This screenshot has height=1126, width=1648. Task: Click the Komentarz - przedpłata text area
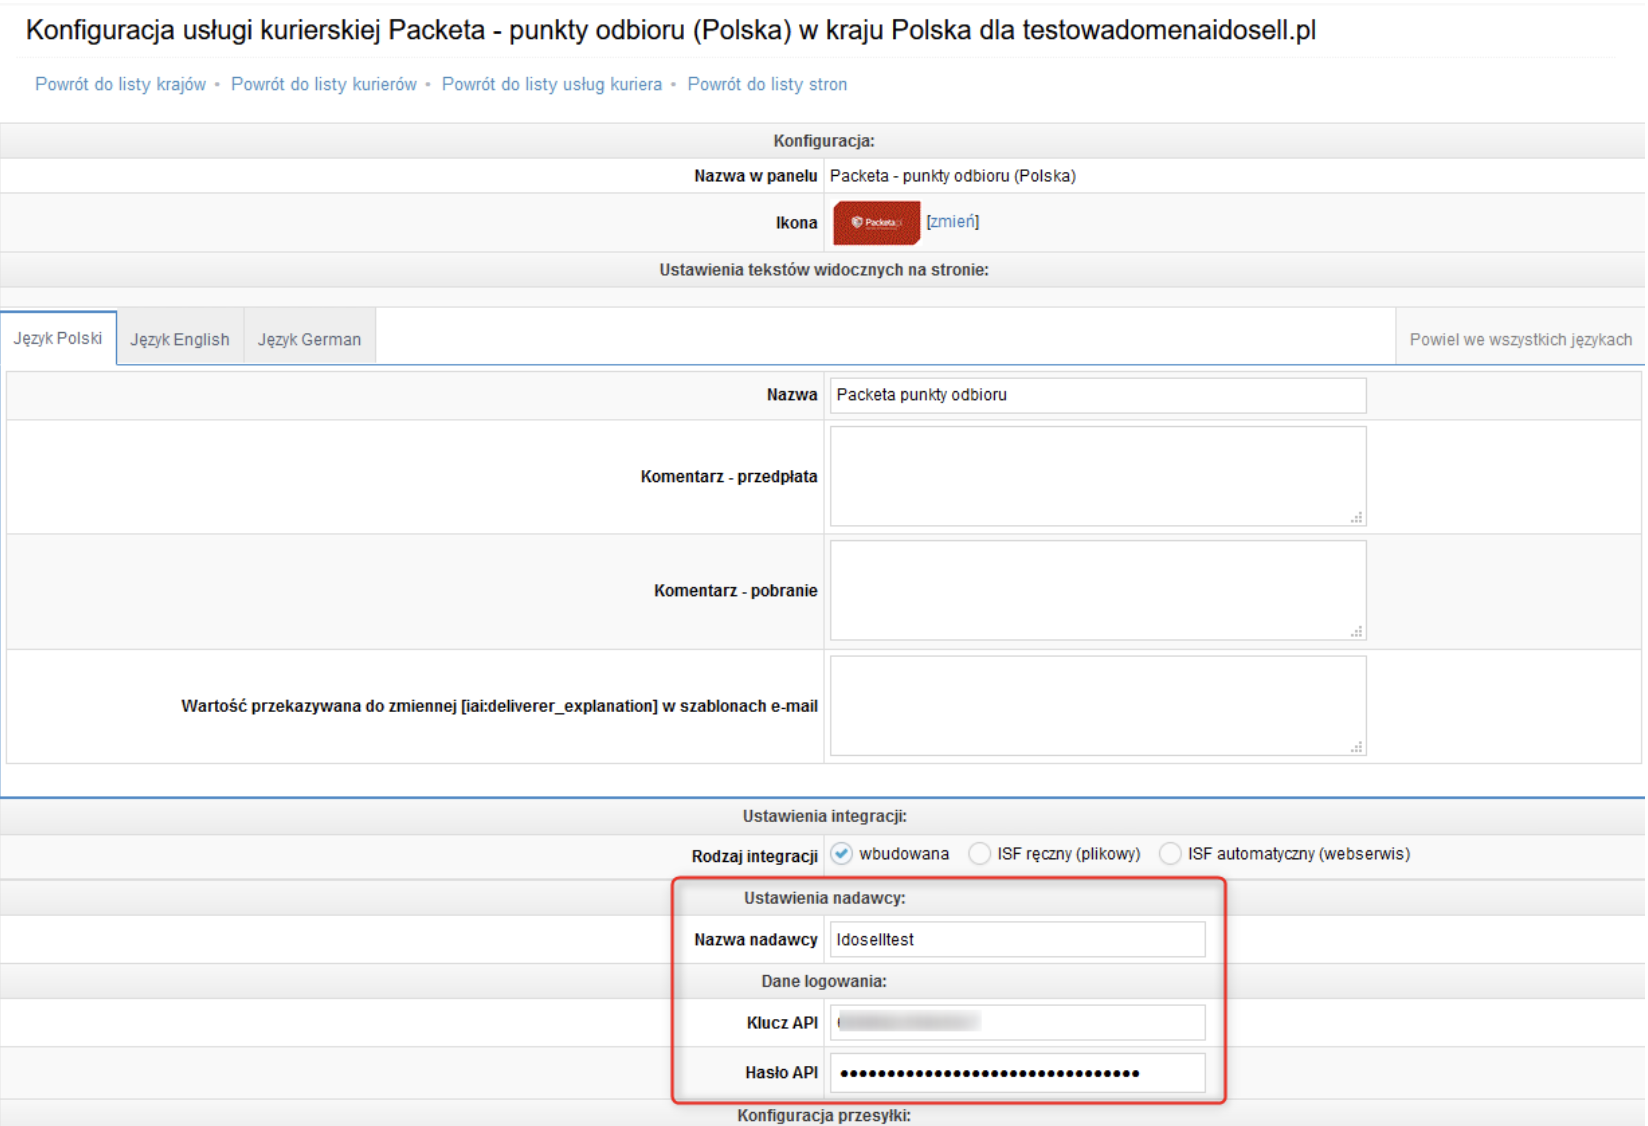point(1098,476)
